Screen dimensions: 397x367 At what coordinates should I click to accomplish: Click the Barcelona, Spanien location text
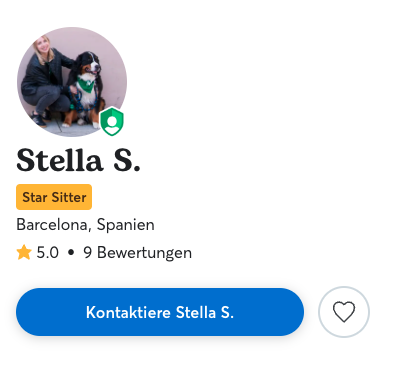pos(85,225)
